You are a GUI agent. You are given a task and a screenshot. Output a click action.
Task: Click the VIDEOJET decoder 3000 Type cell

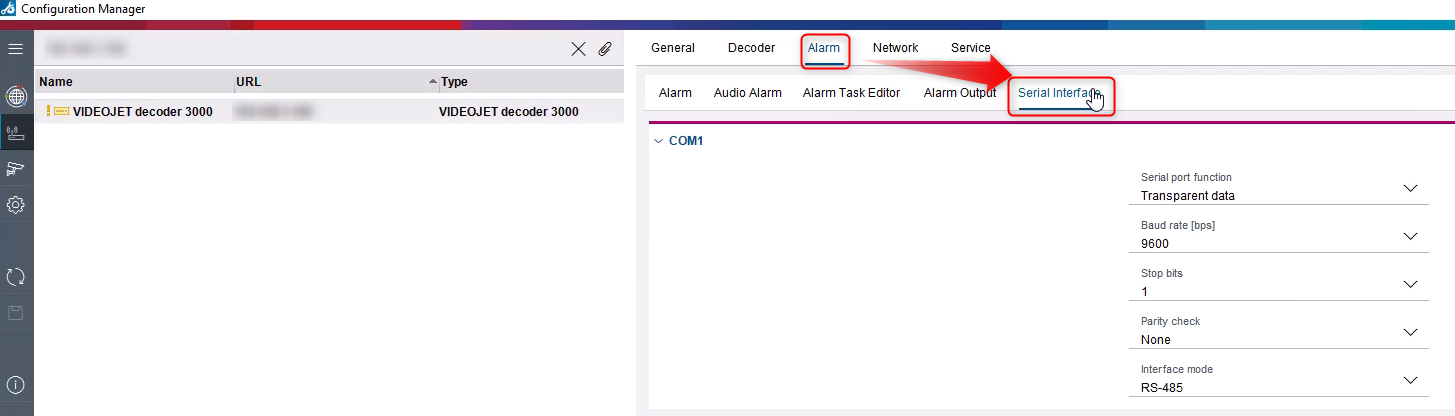pos(509,112)
